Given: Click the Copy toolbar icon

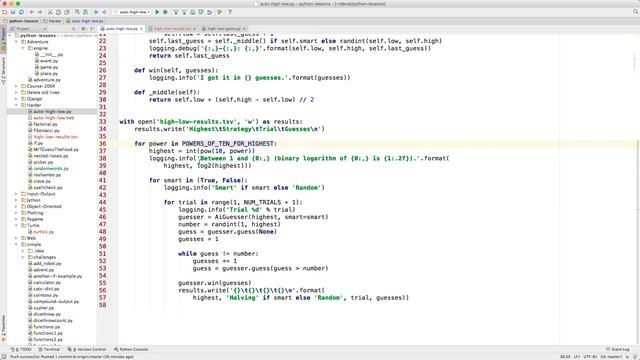Looking at the screenshot, I should [x=58, y=12].
